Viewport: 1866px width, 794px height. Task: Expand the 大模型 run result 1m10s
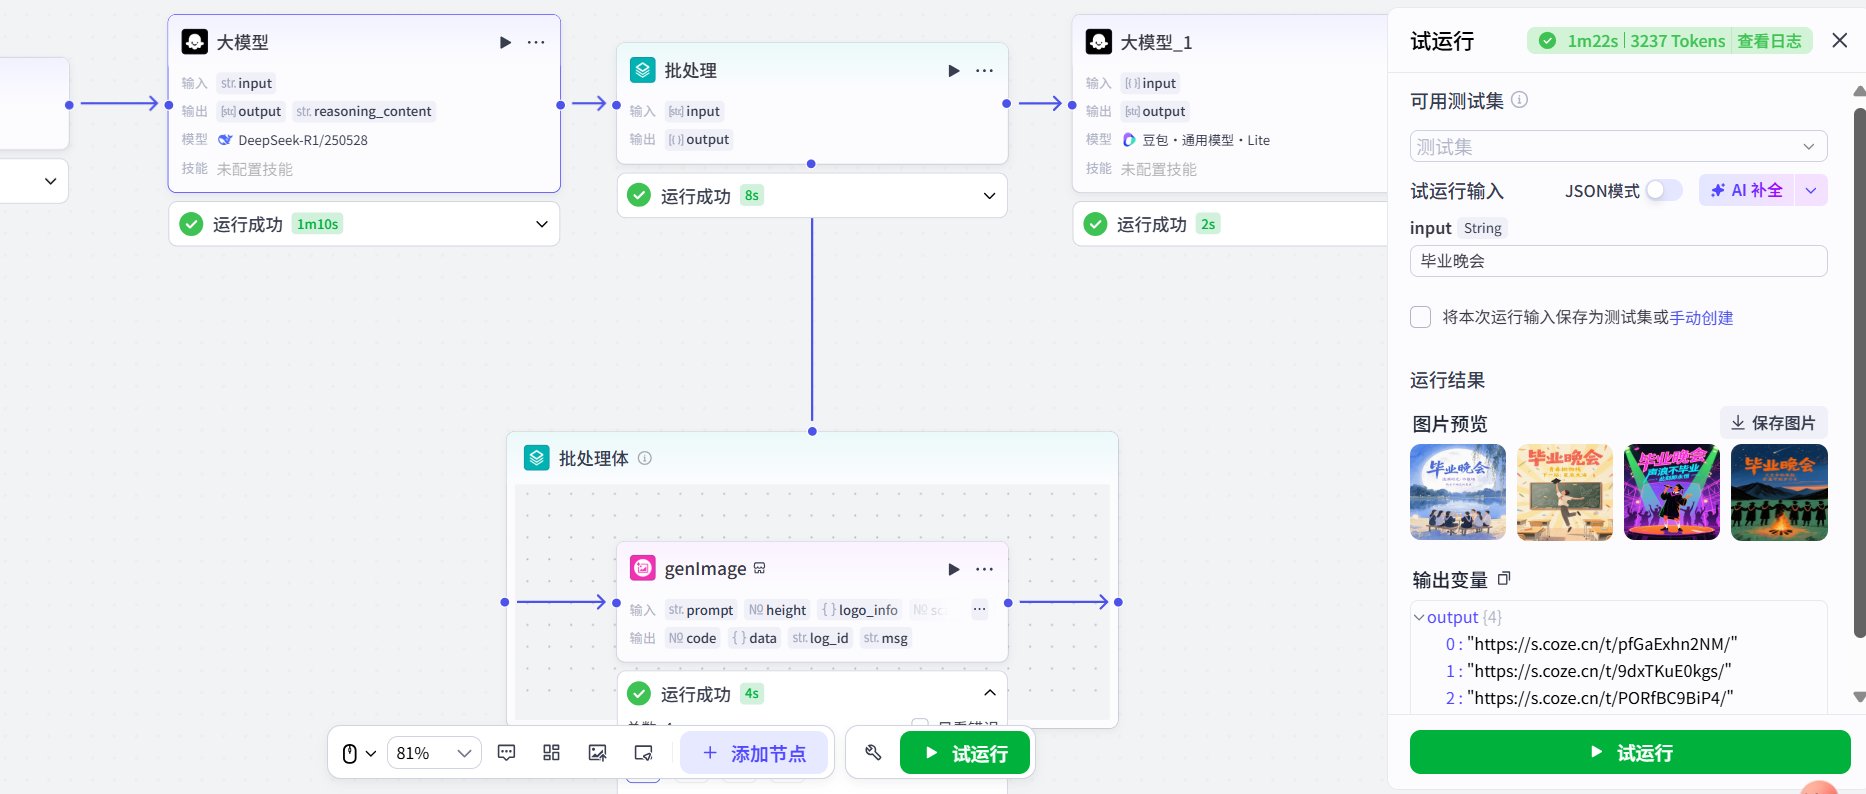[541, 224]
